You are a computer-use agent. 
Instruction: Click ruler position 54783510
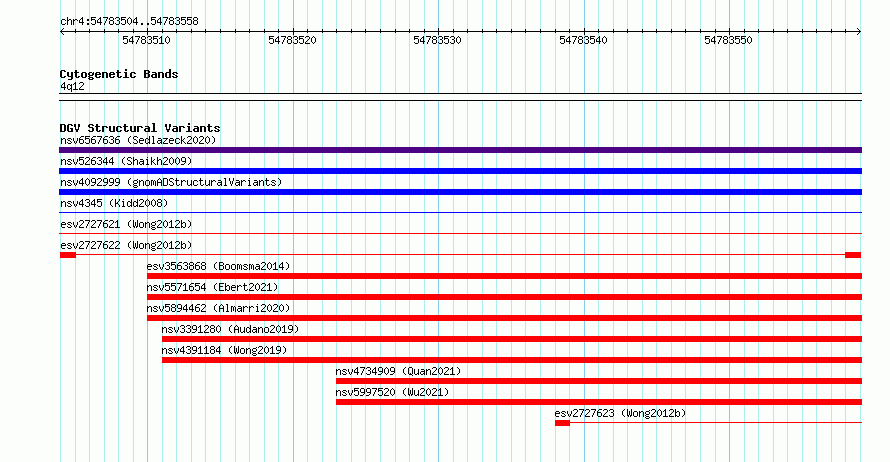(146, 40)
